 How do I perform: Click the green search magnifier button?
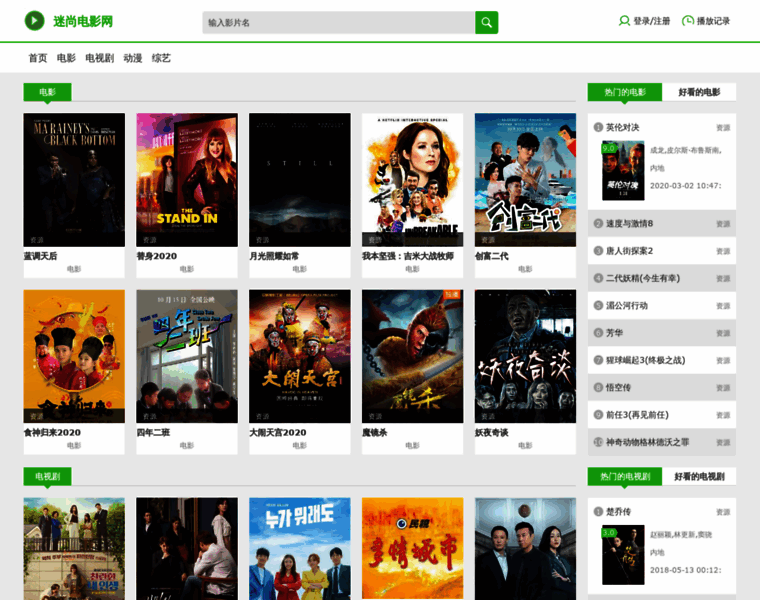(487, 22)
